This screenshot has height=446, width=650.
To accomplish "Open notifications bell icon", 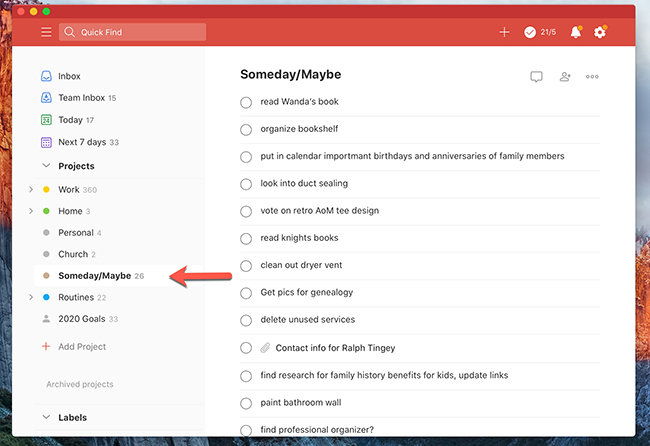I will tap(576, 32).
